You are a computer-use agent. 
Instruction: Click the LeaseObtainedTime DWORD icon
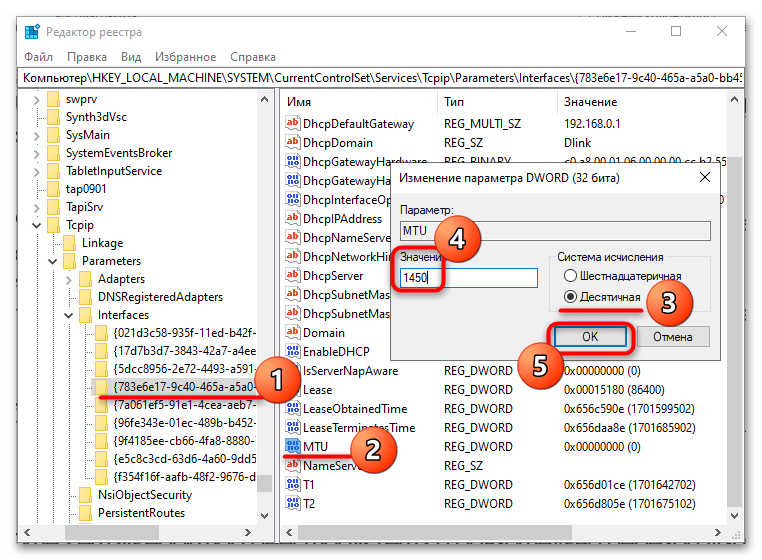293,408
